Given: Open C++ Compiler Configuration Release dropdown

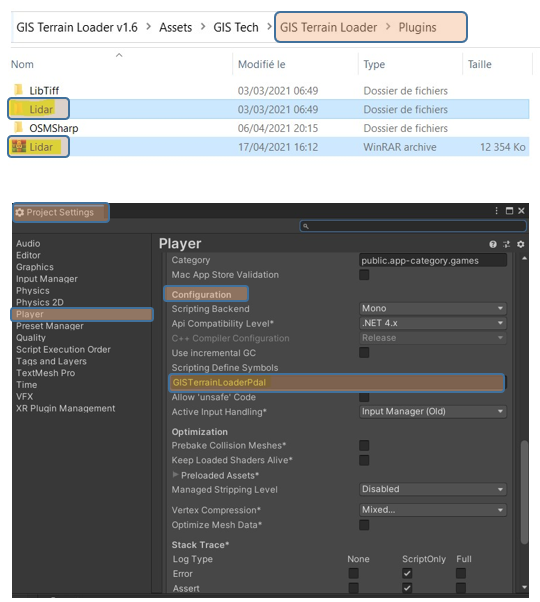Looking at the screenshot, I should pyautogui.click(x=433, y=338).
